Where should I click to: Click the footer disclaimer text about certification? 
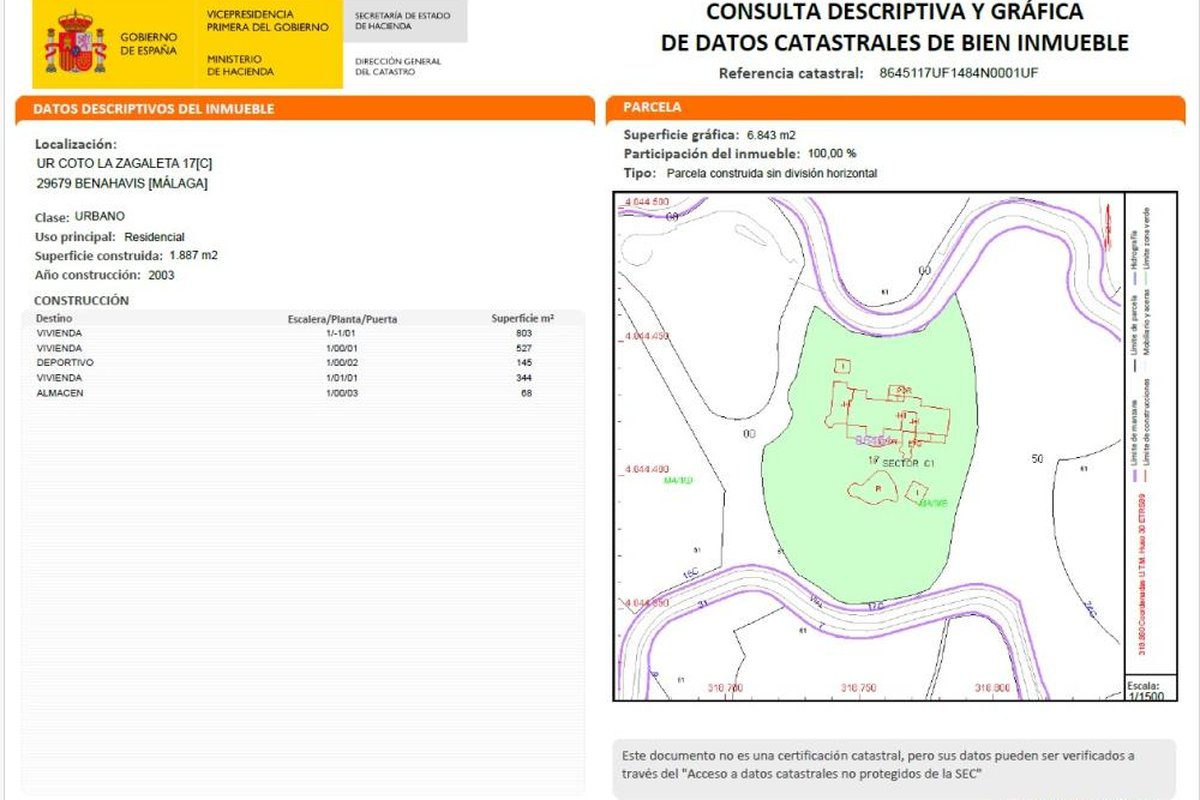878,765
